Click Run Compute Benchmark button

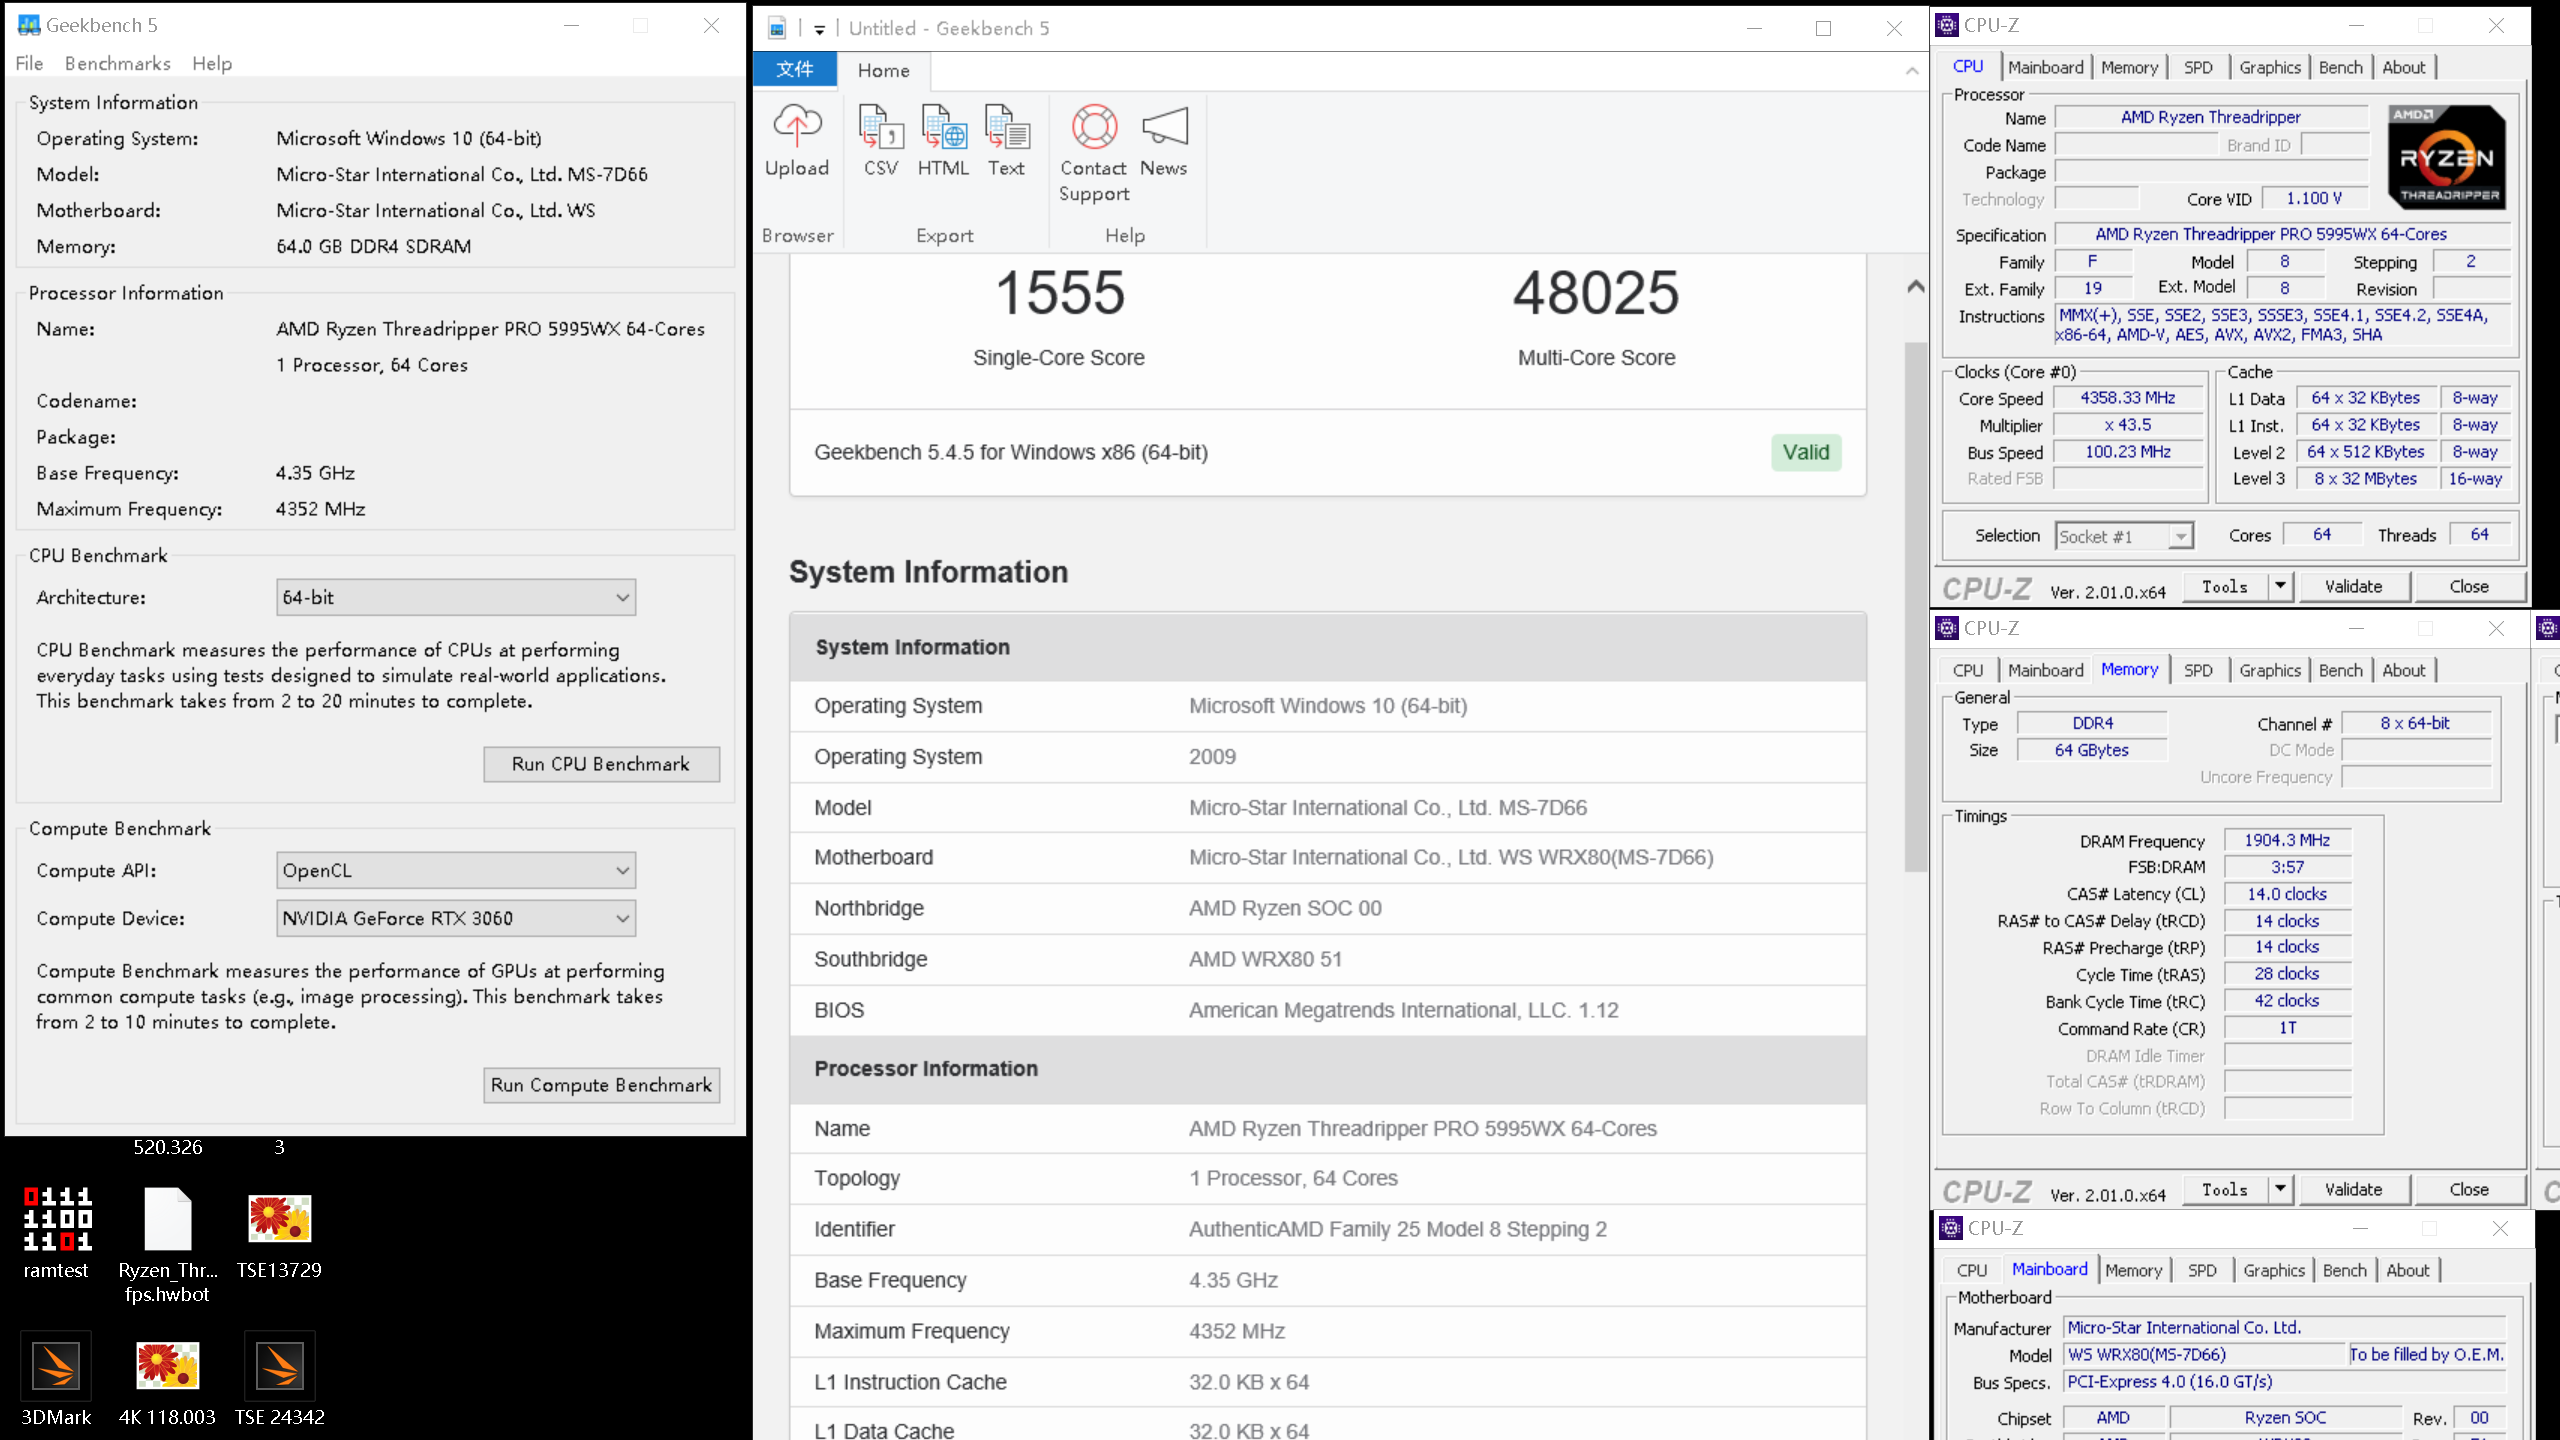[601, 1086]
